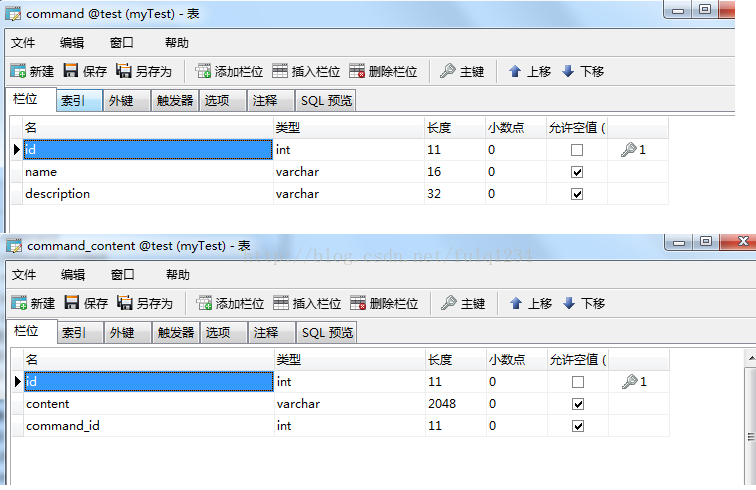This screenshot has width=756, height=490.
Task: Set primary key (主键) in the command_content window
Action: 463,303
